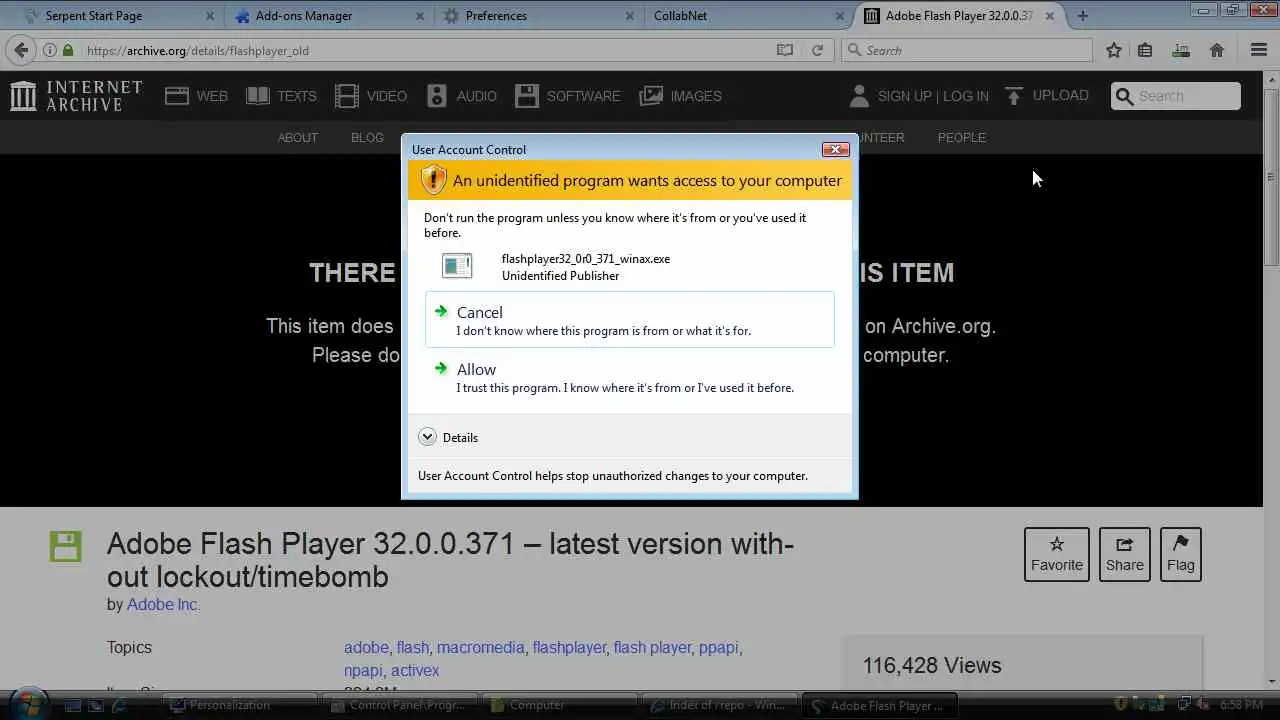Open the VIDEO section
The width and height of the screenshot is (1280, 720).
(371, 96)
